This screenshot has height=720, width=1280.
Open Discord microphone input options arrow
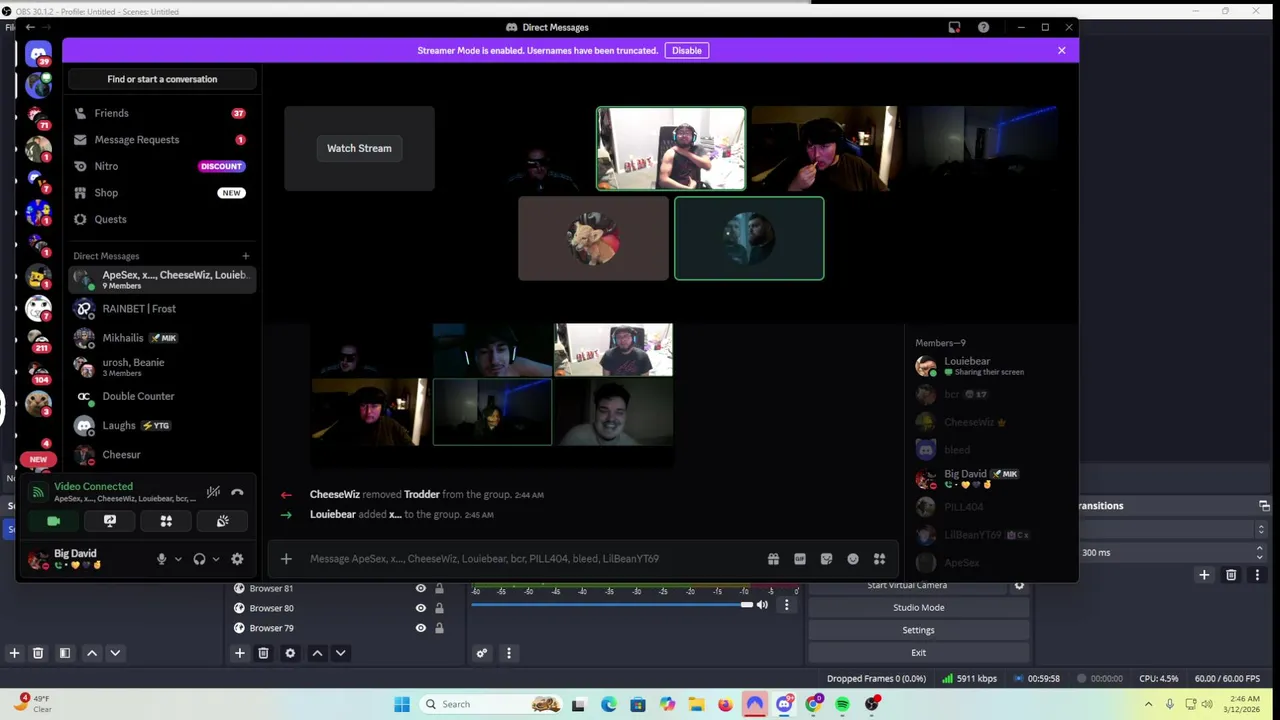pyautogui.click(x=178, y=559)
